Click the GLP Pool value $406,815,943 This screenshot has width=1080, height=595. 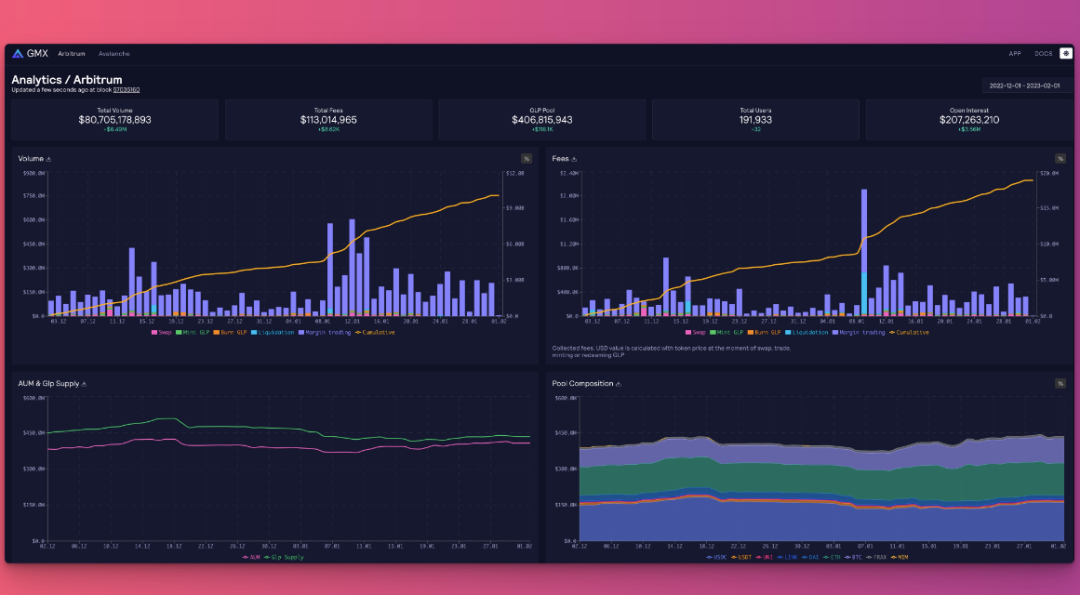tap(542, 120)
